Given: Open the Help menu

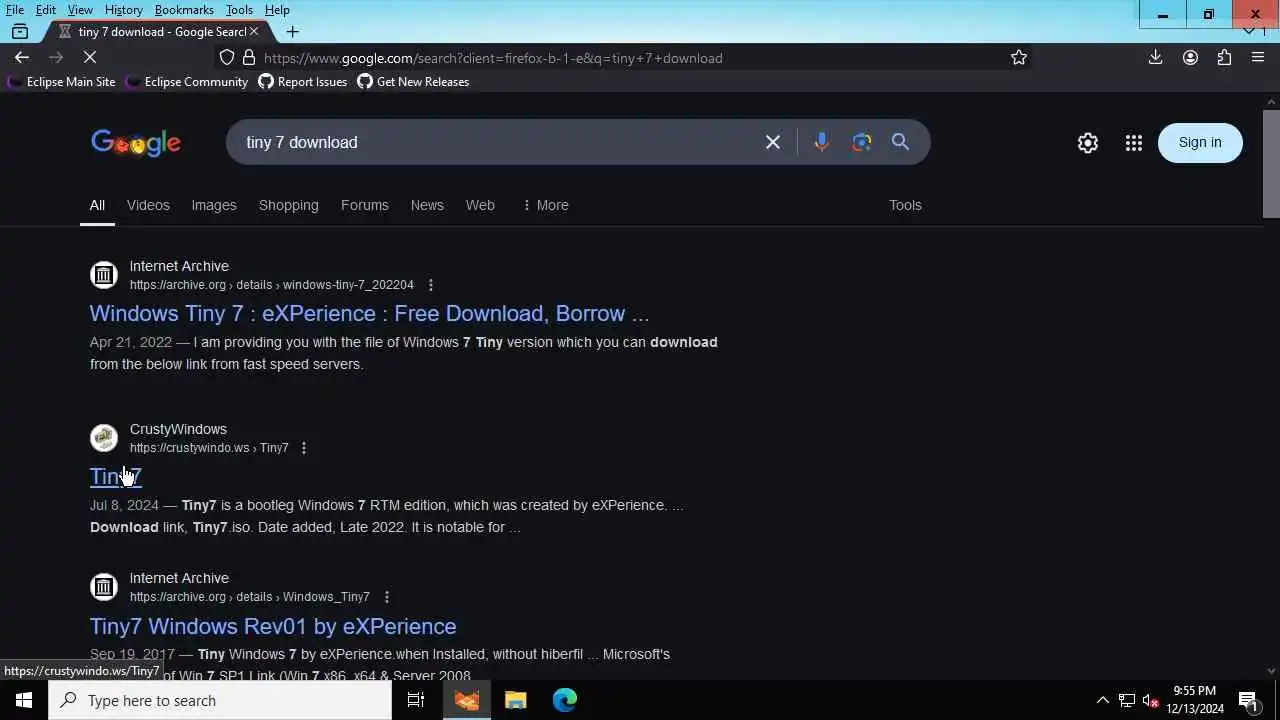Looking at the screenshot, I should 277,10.
